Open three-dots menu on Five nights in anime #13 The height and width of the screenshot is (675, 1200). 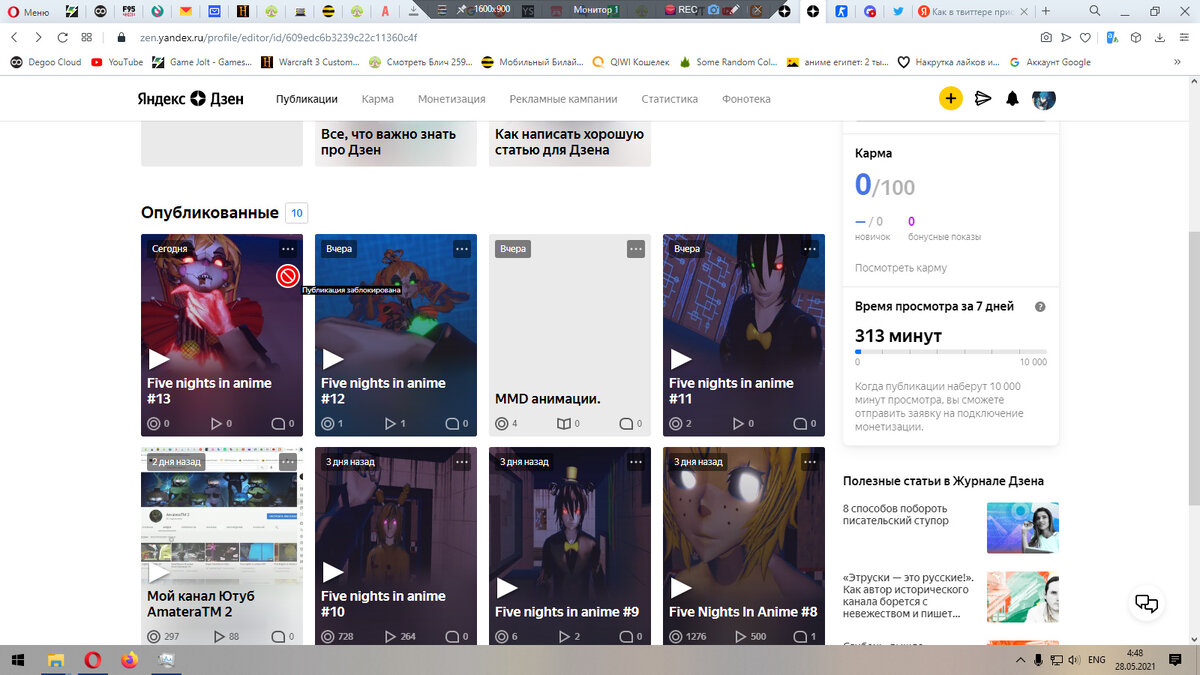(288, 248)
